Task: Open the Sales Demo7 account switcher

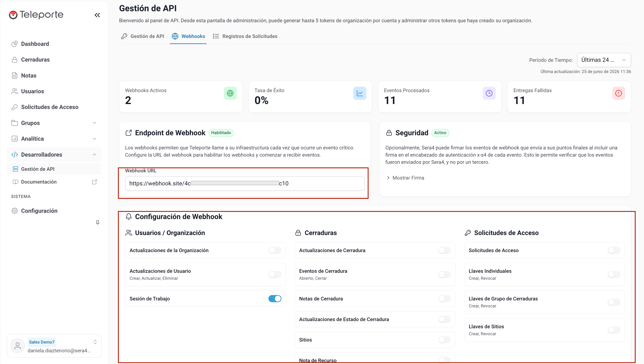Action: [54, 346]
